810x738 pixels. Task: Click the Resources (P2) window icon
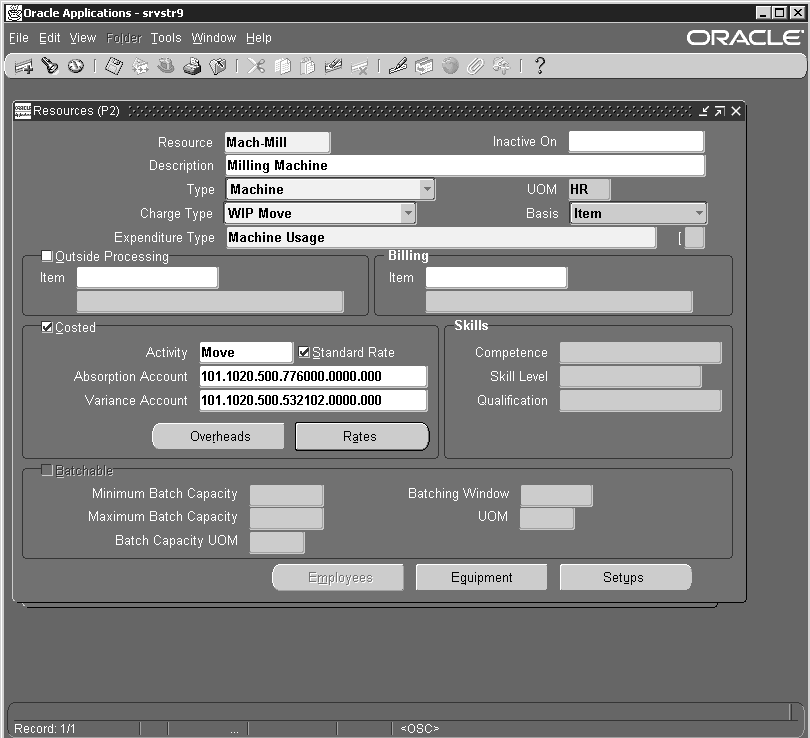(23, 111)
